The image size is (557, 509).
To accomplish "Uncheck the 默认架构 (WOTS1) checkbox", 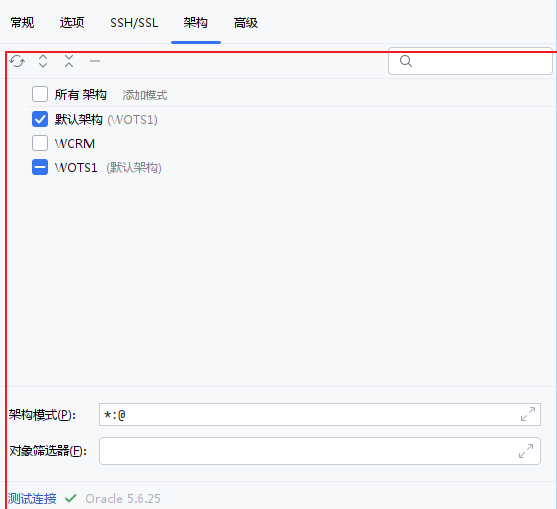I will (x=40, y=119).
